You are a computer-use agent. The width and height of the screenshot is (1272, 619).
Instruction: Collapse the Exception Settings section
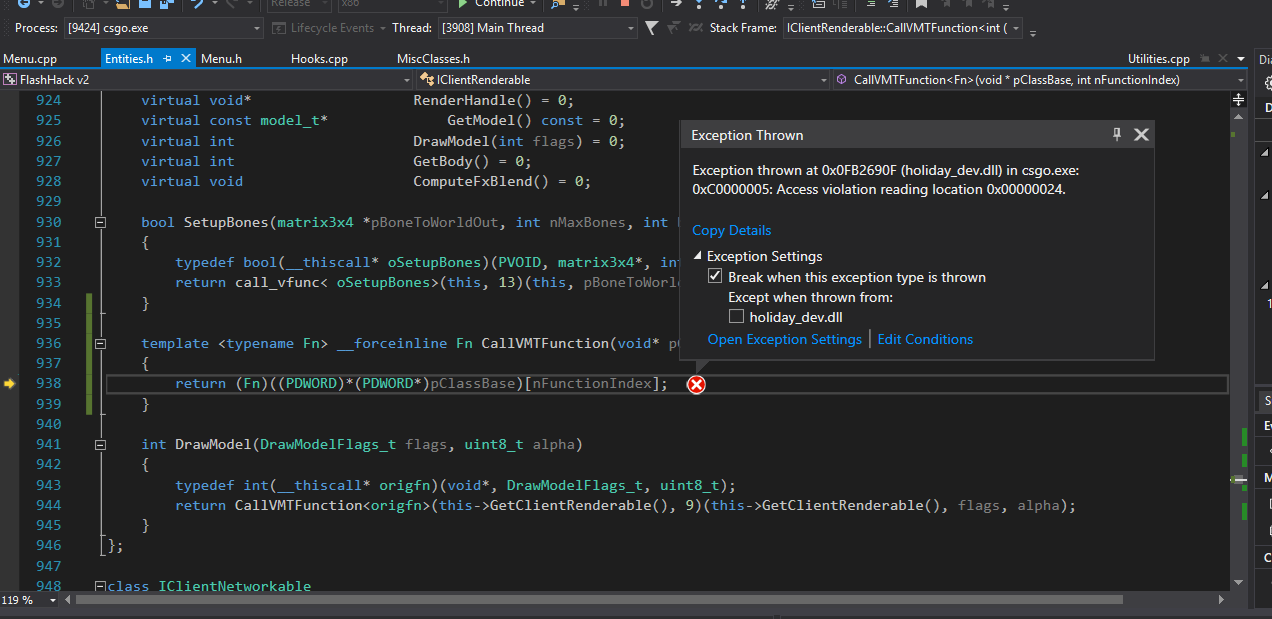[697, 257]
